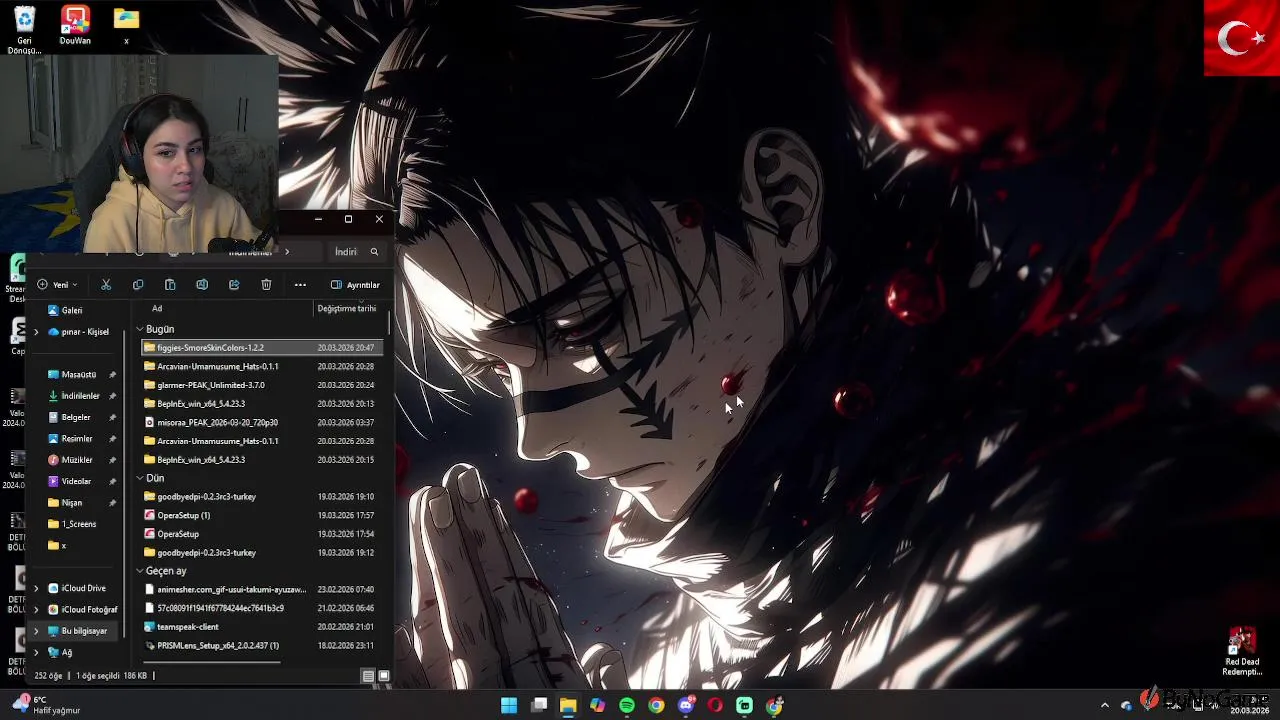Sort by Değiştirme tarihi column header
This screenshot has width=1280, height=720.
point(347,309)
